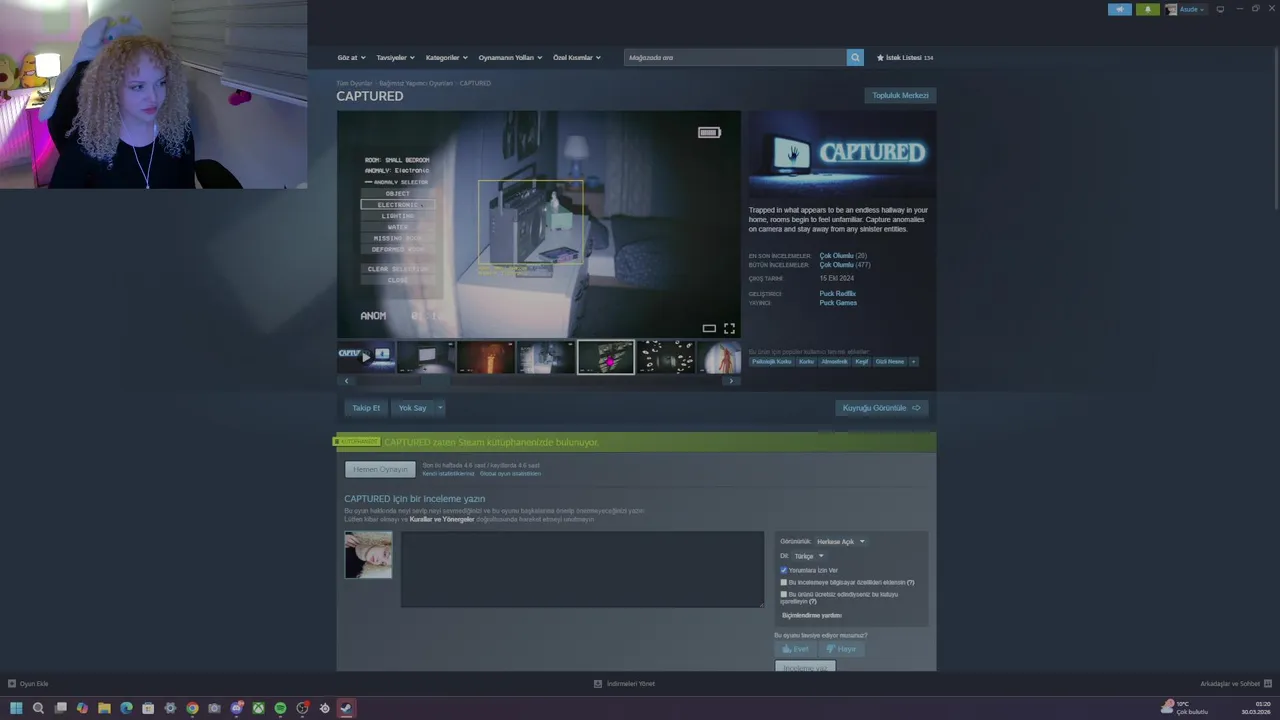Viewport: 1280px width, 720px height.
Task: Select the trailer video thumbnail
Action: (x=366, y=356)
